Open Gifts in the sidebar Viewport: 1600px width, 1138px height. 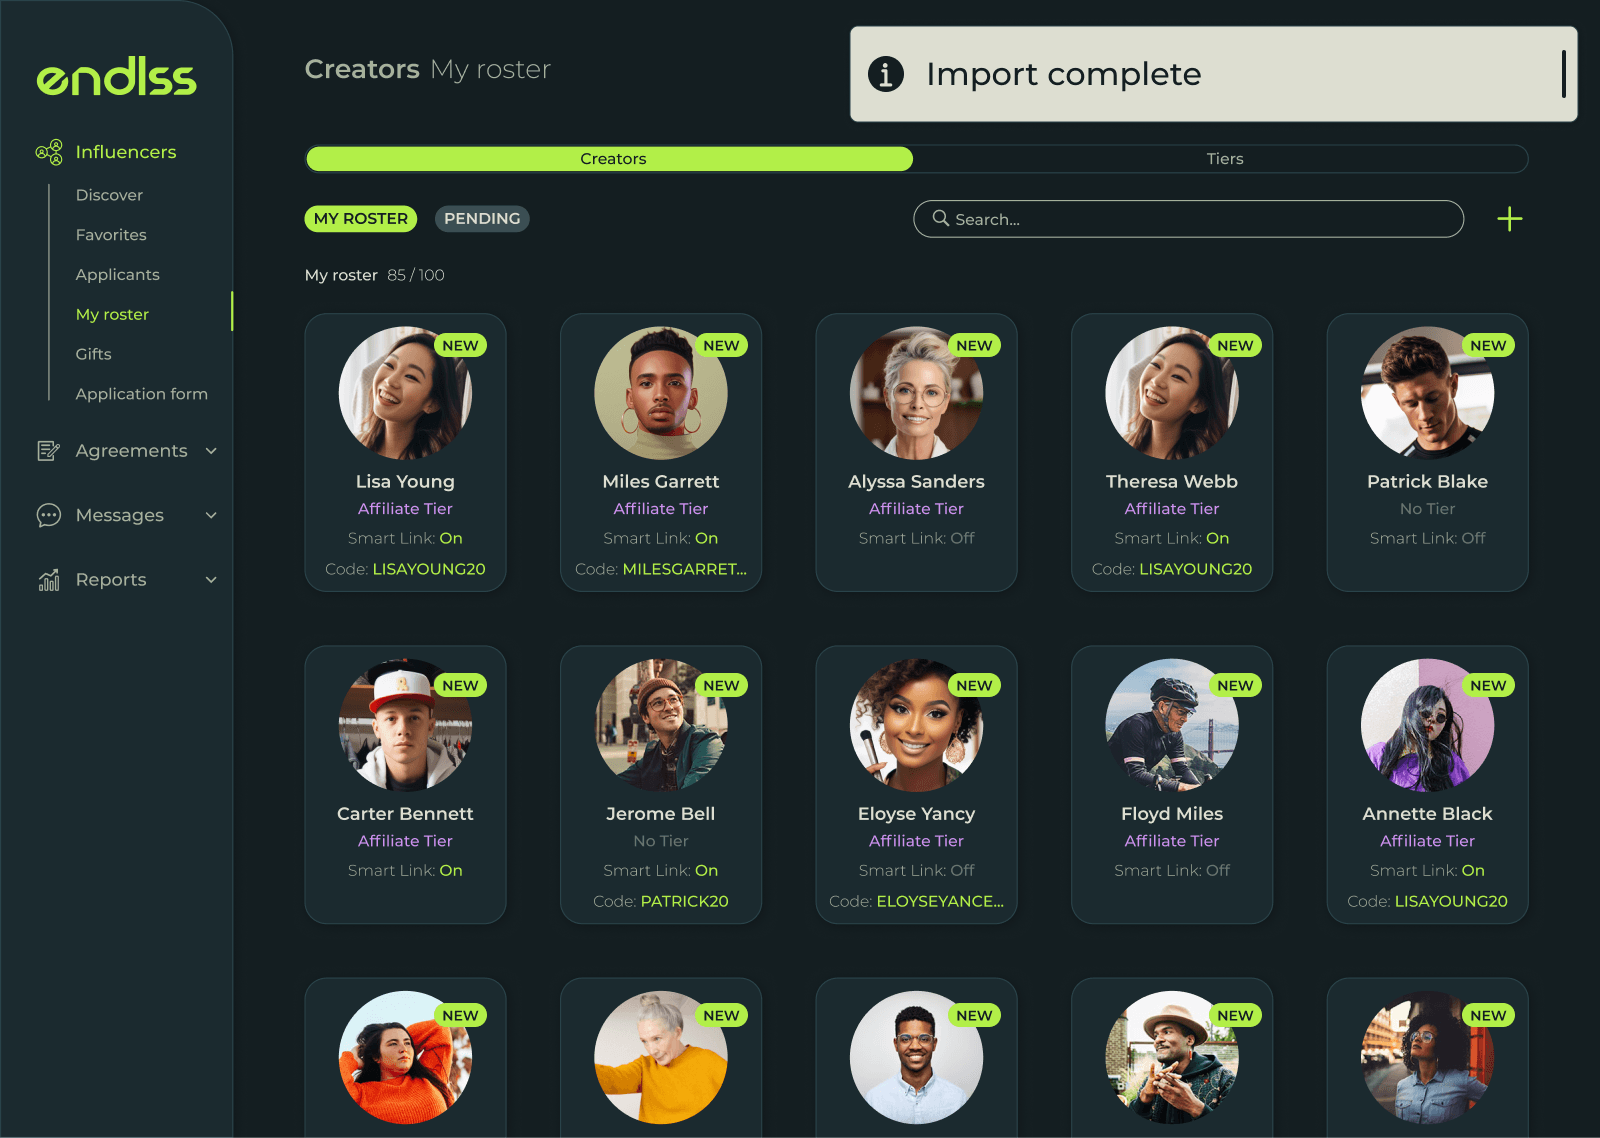coord(93,354)
